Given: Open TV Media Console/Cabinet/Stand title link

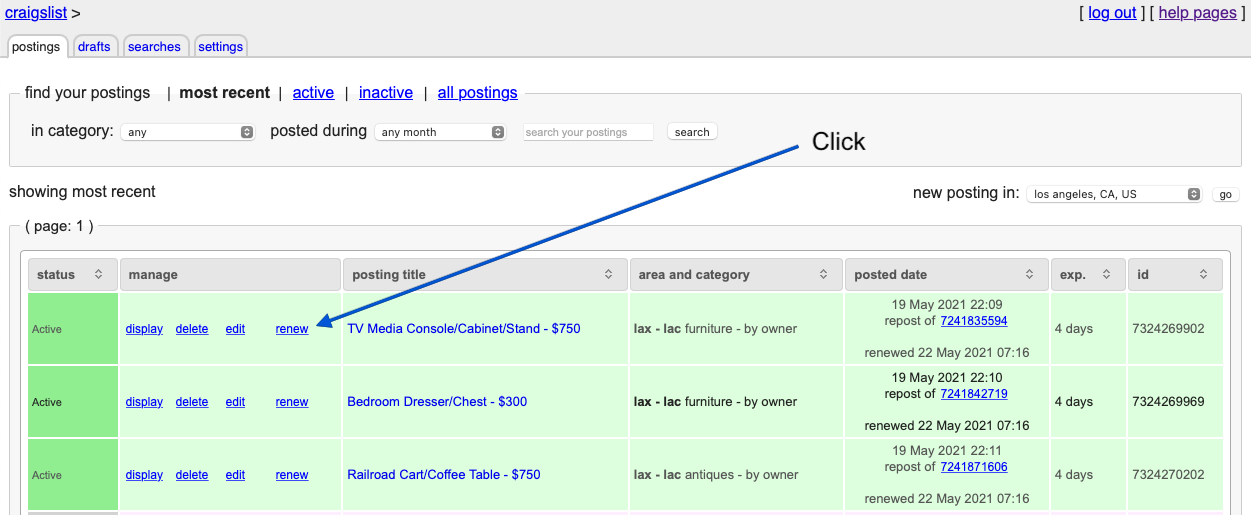Looking at the screenshot, I should pyautogui.click(x=464, y=329).
